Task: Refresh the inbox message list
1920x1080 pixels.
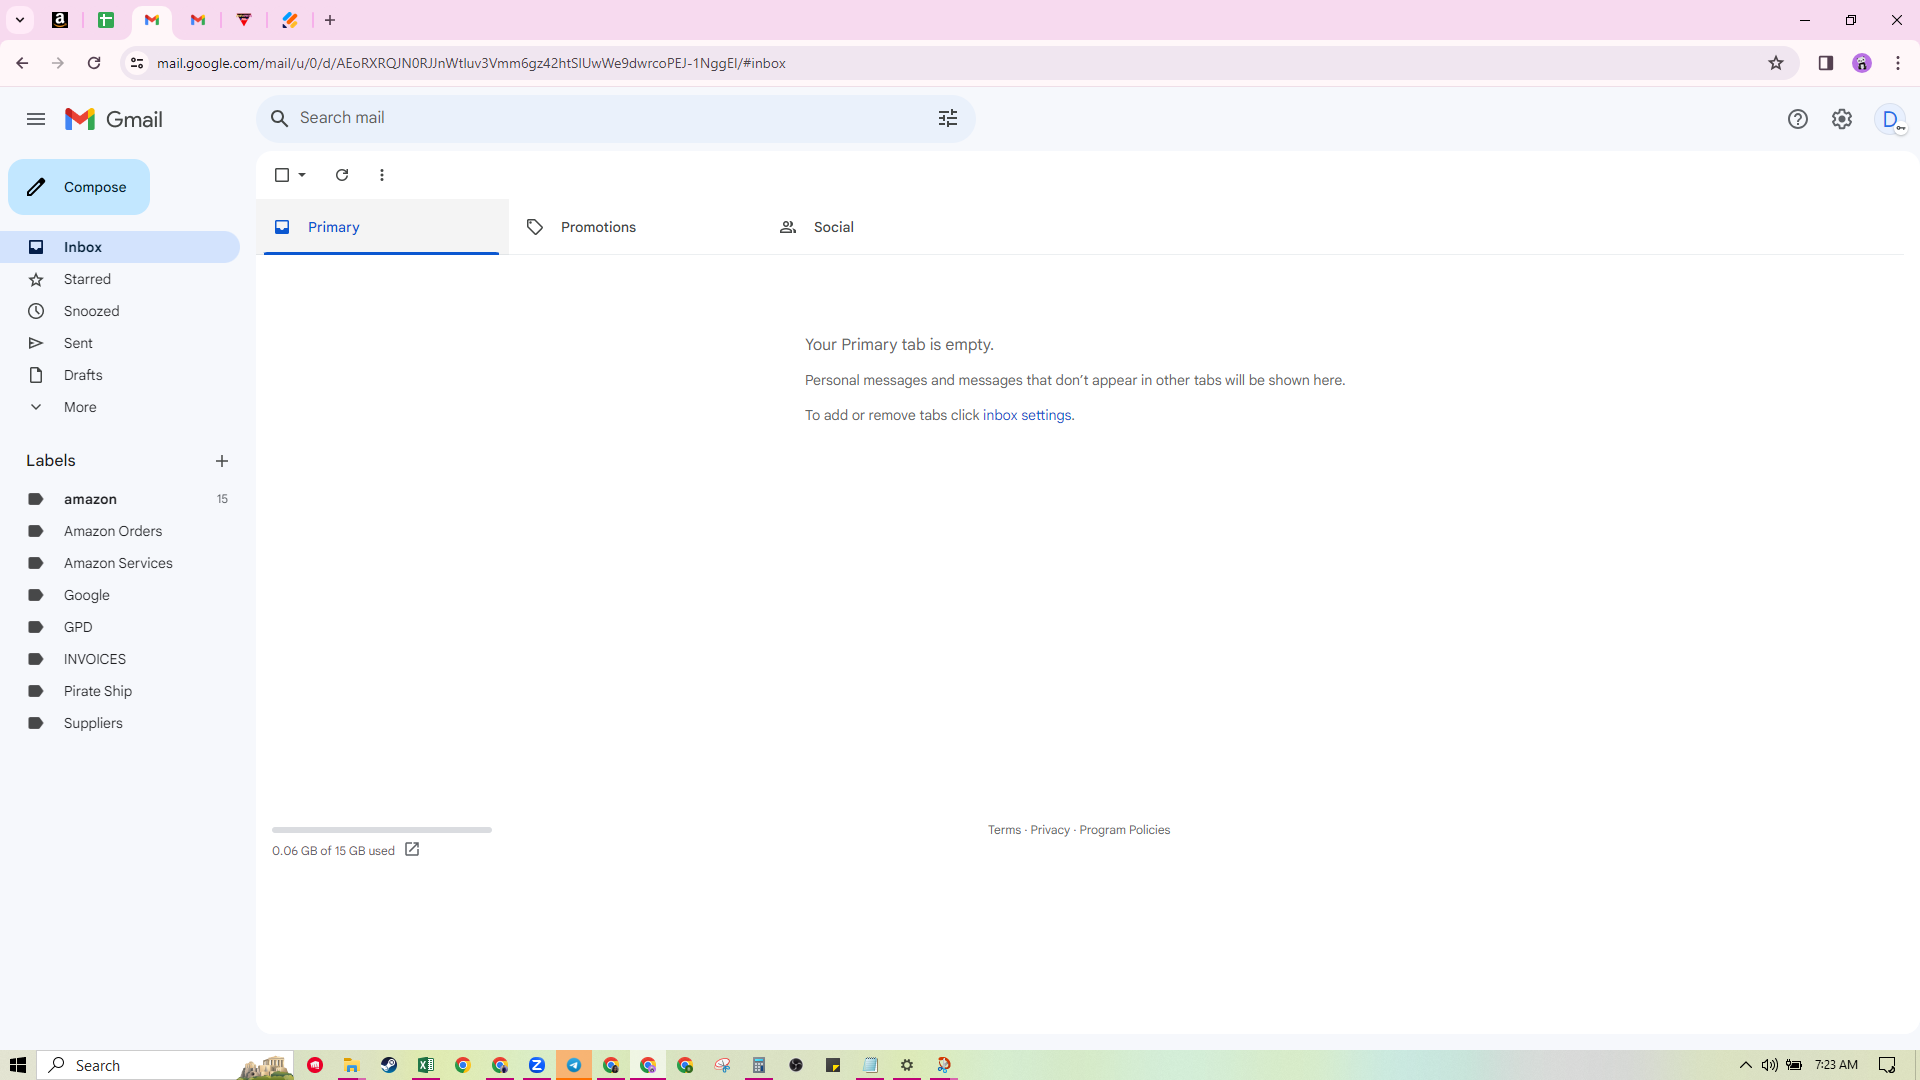Action: 342,175
